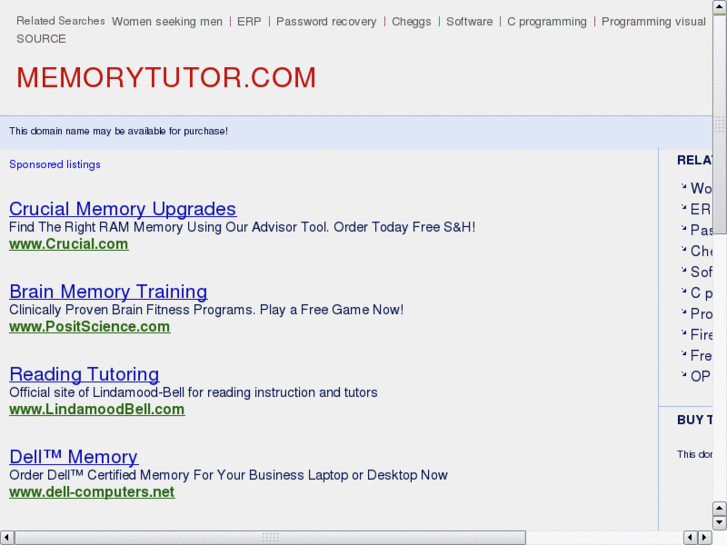Open the 'Dell™ Memory' listing
This screenshot has width=727, height=545.
click(73, 456)
